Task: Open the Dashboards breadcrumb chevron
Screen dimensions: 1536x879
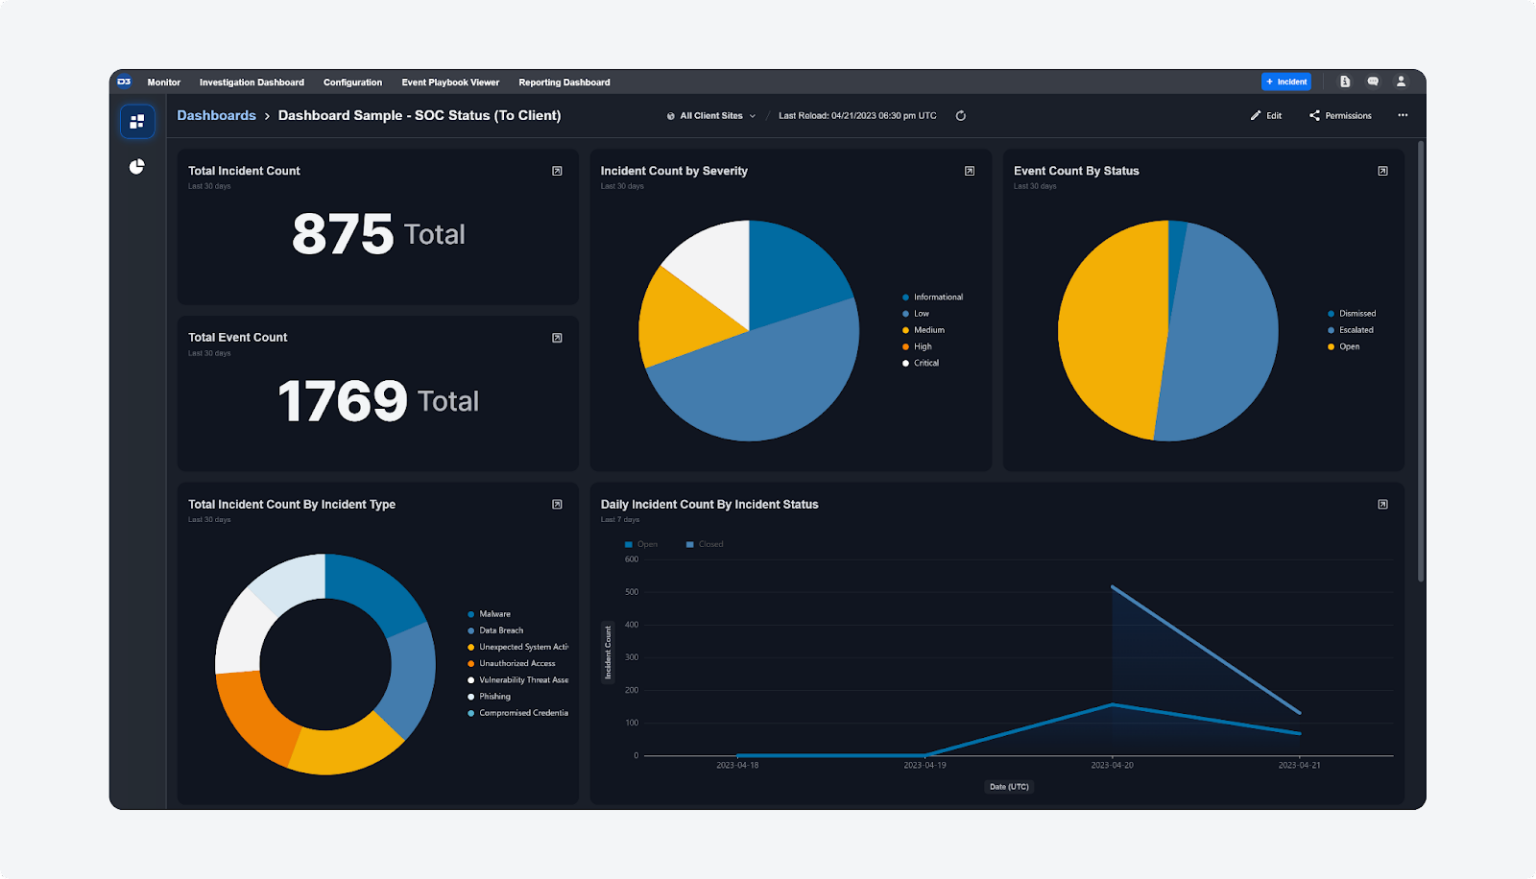Action: [x=268, y=115]
